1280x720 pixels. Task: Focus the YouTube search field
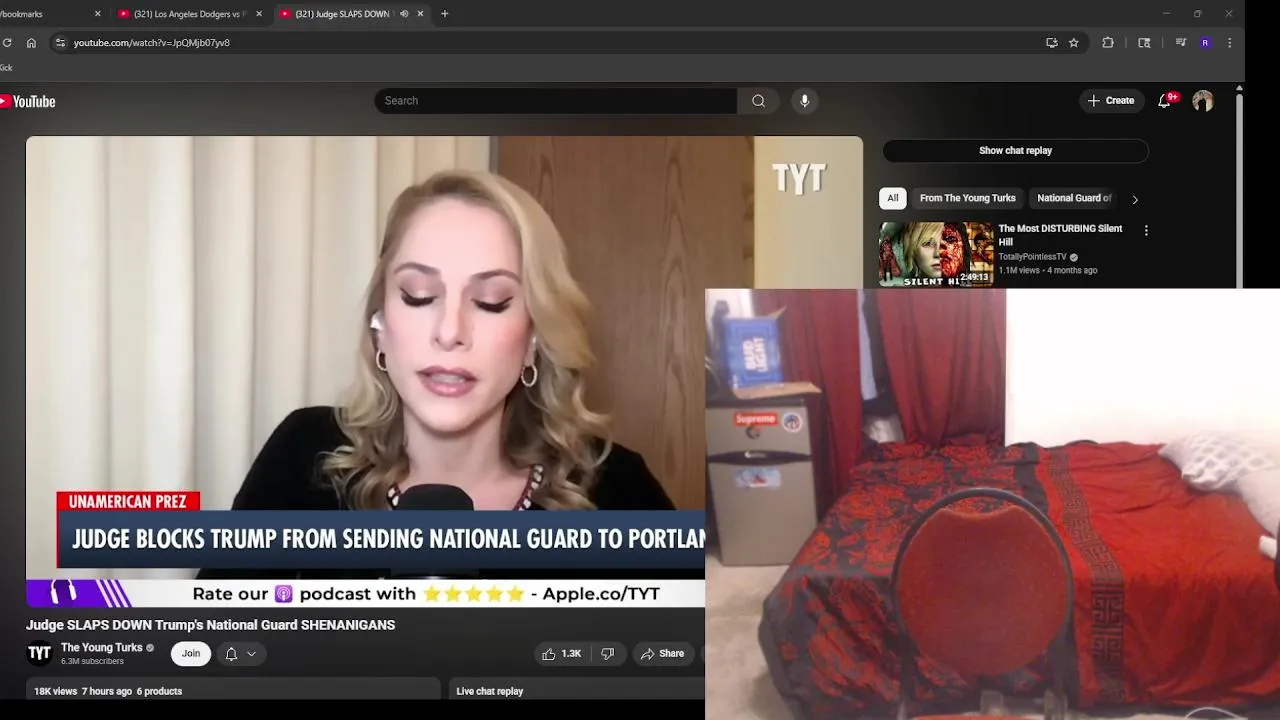[556, 101]
